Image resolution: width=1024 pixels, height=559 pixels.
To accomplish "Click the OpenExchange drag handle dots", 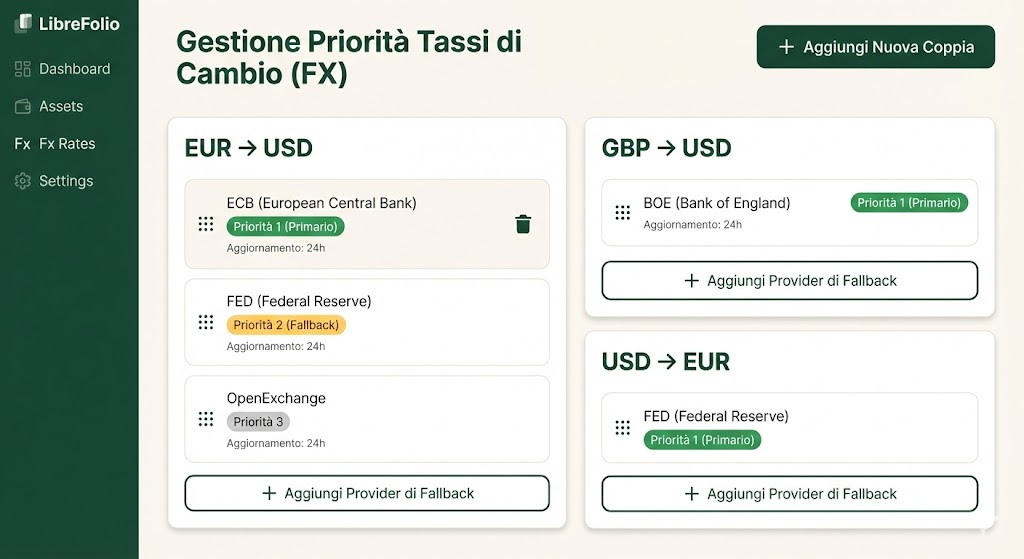I will tap(206, 419).
